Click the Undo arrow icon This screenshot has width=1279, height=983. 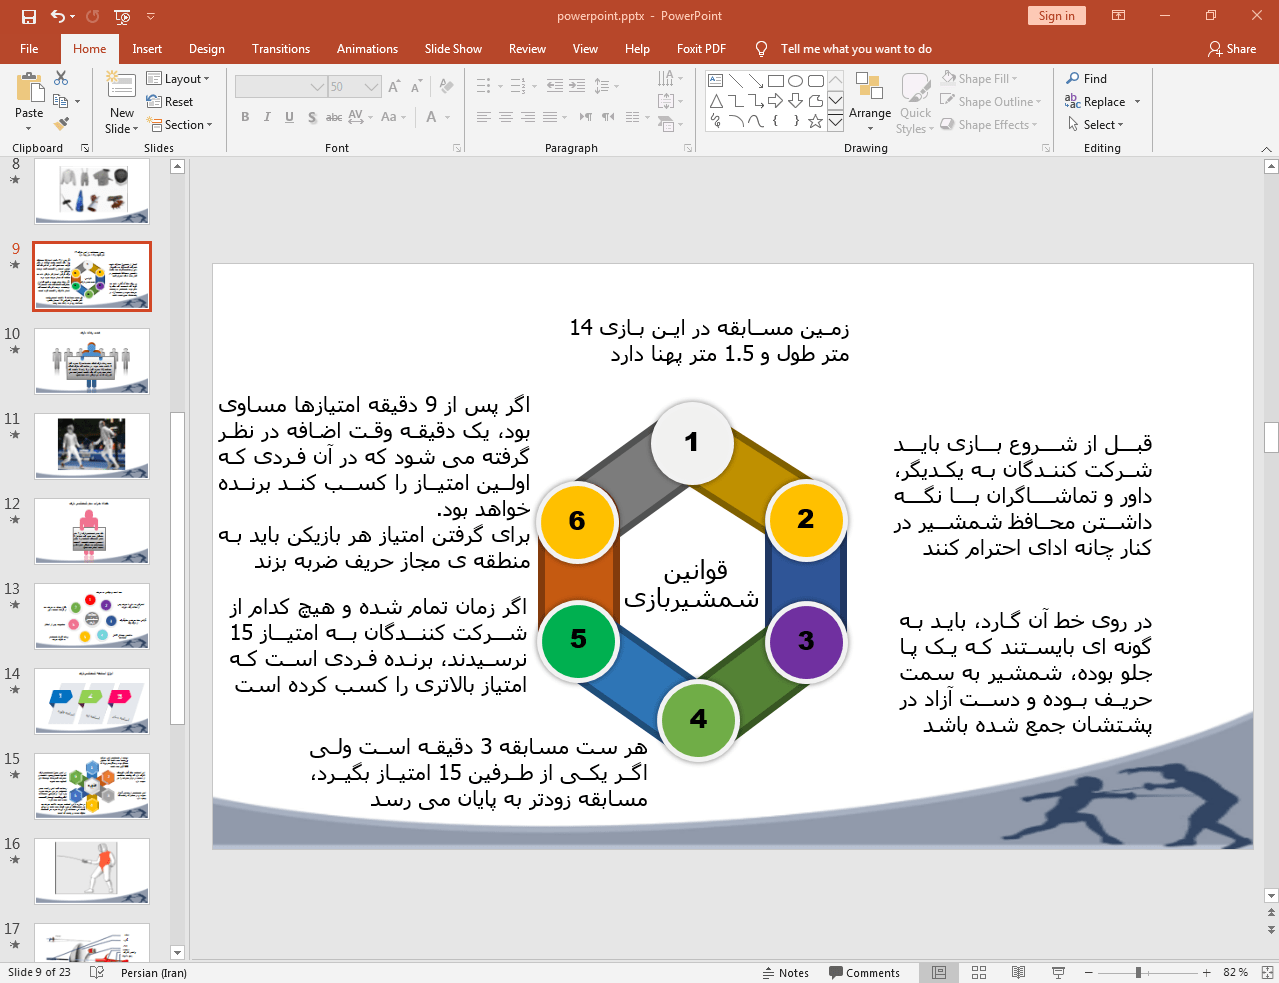click(x=58, y=16)
